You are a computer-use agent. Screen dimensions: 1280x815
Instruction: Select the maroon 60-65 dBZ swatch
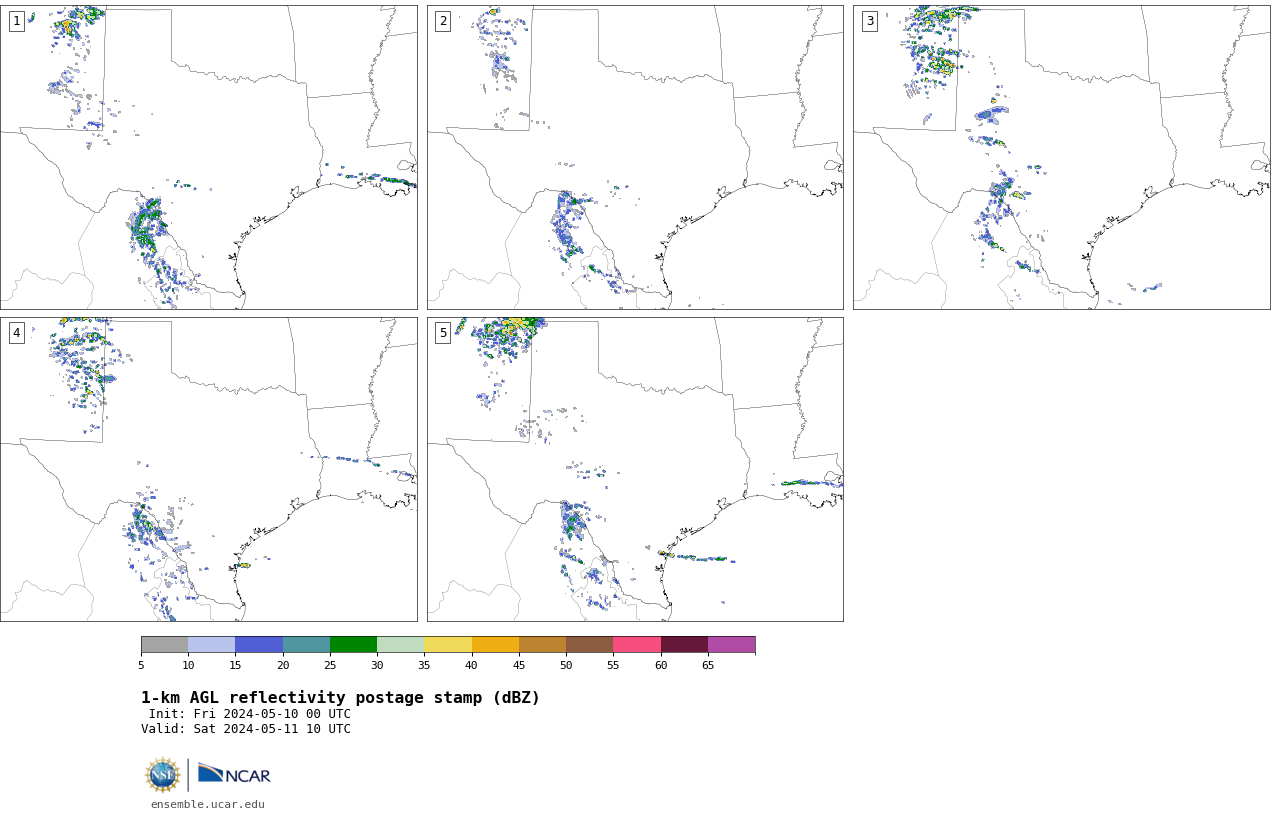point(684,644)
